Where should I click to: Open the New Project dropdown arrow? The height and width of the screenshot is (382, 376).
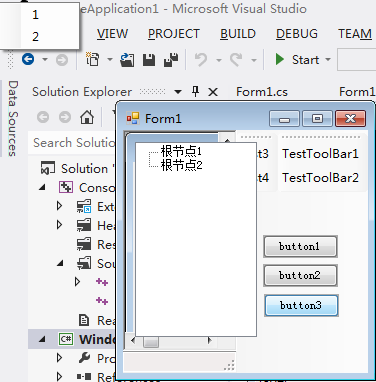click(x=110, y=60)
